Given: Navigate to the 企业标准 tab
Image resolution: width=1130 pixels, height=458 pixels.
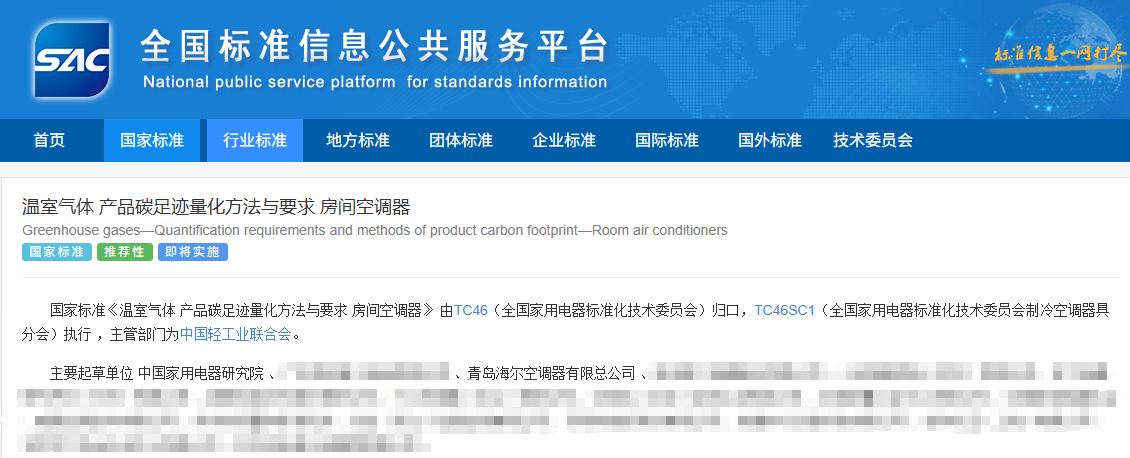Looking at the screenshot, I should (563, 140).
